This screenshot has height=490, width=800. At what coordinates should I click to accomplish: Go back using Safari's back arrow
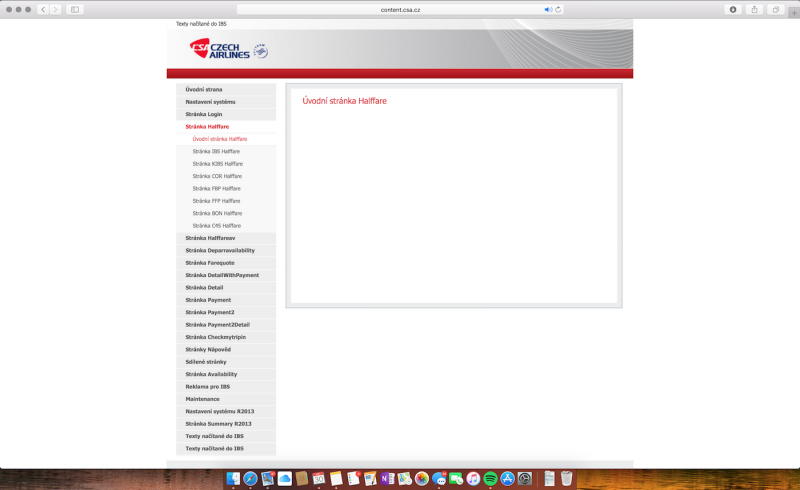coord(43,9)
